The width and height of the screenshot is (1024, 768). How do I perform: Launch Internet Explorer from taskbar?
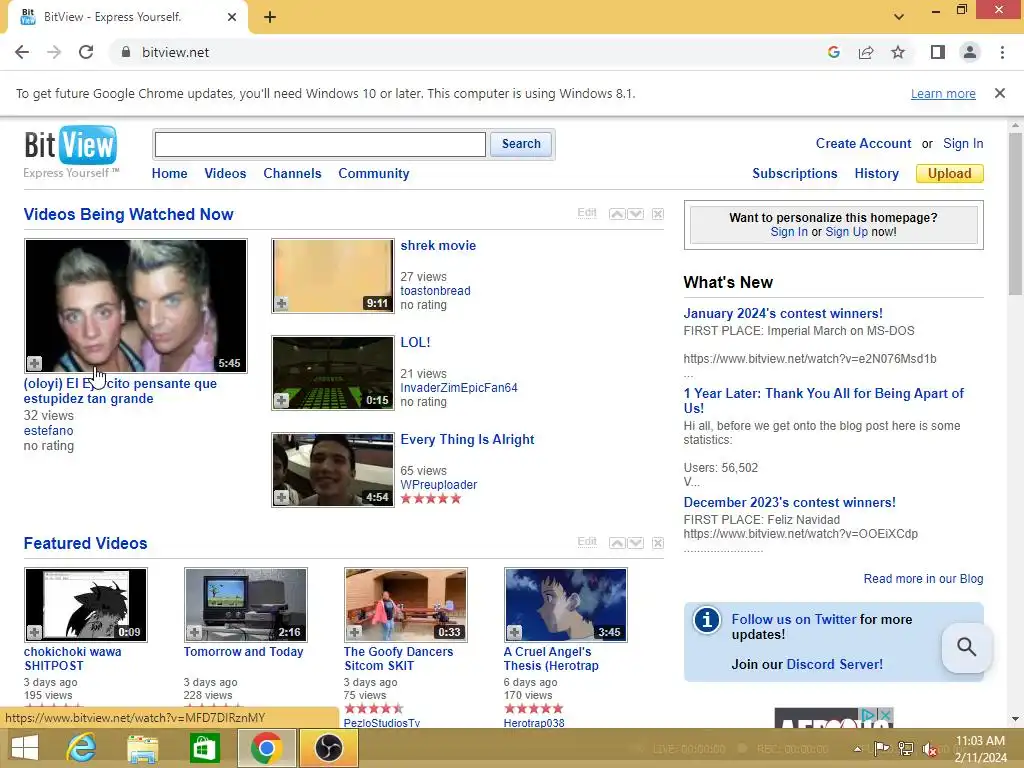click(82, 748)
